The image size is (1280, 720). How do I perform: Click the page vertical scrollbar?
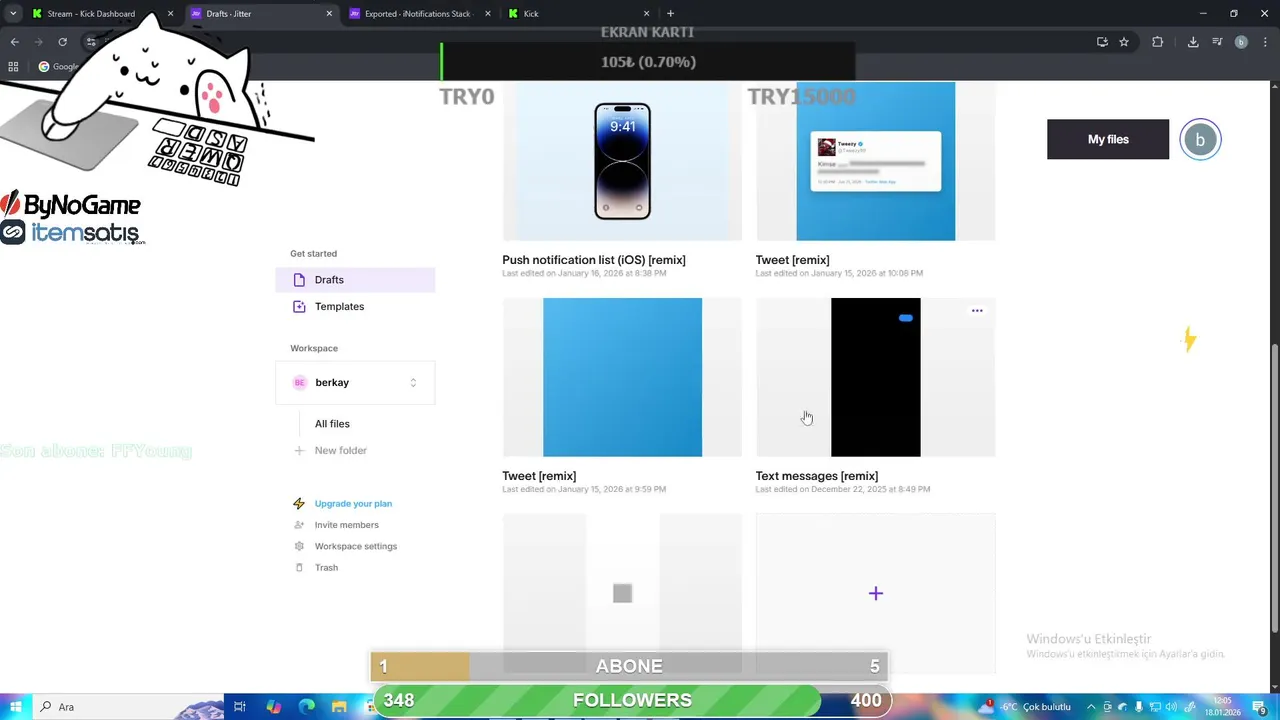pos(1274,488)
